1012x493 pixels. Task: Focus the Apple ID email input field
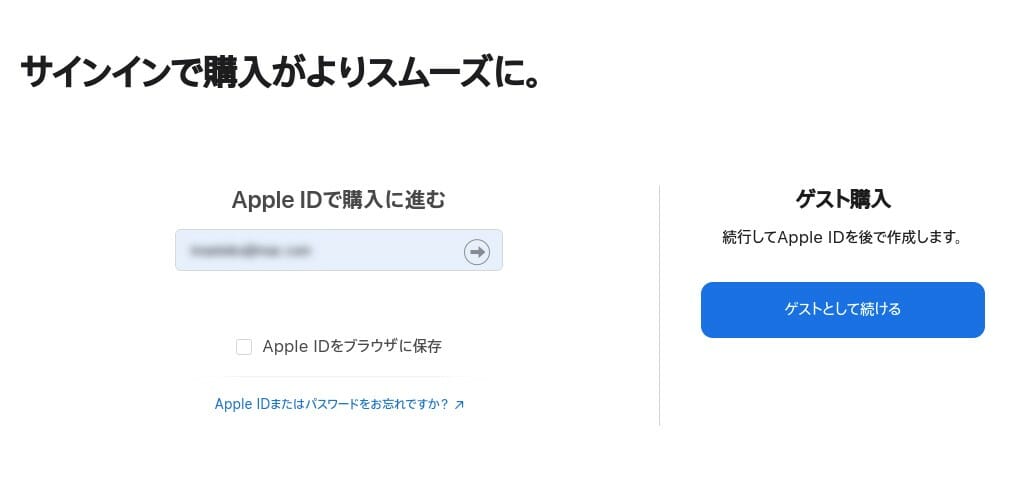click(x=339, y=250)
